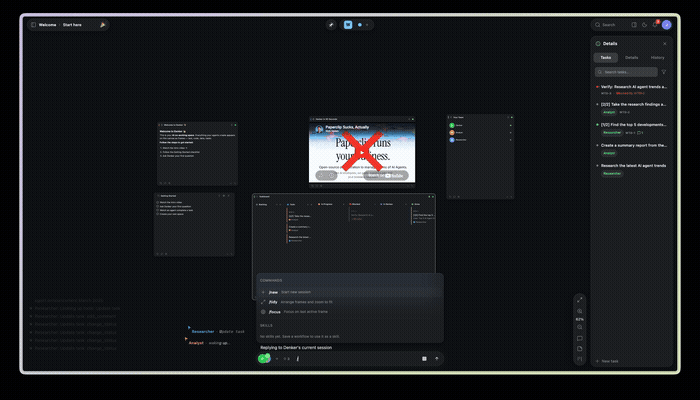Switch to the Details tab
Image resolution: width=700 pixels, height=400 pixels.
click(631, 58)
